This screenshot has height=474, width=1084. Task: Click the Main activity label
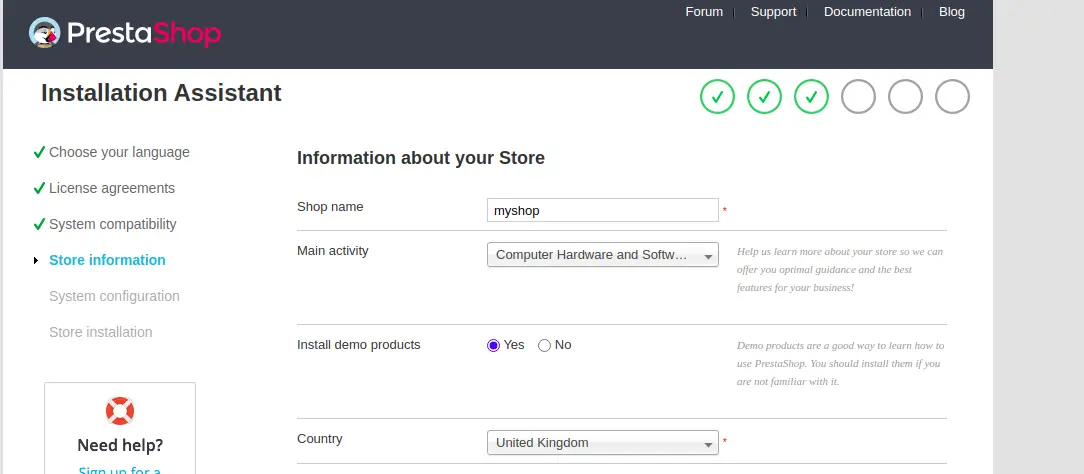pos(333,251)
